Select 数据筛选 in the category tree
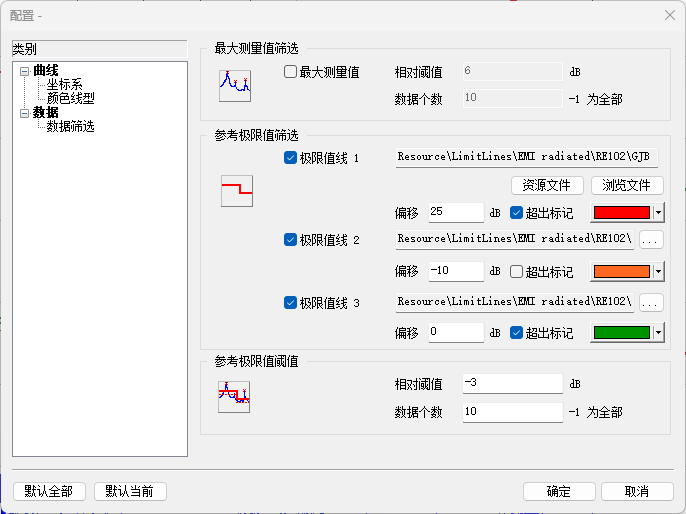The height and width of the screenshot is (514, 686). click(71, 127)
